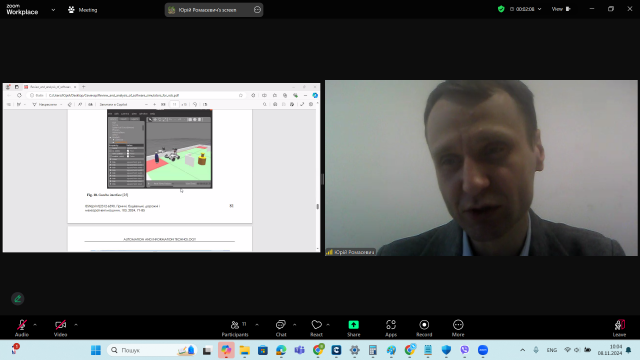Select the Meeting tab
This screenshot has height=360, width=640.
(83, 10)
